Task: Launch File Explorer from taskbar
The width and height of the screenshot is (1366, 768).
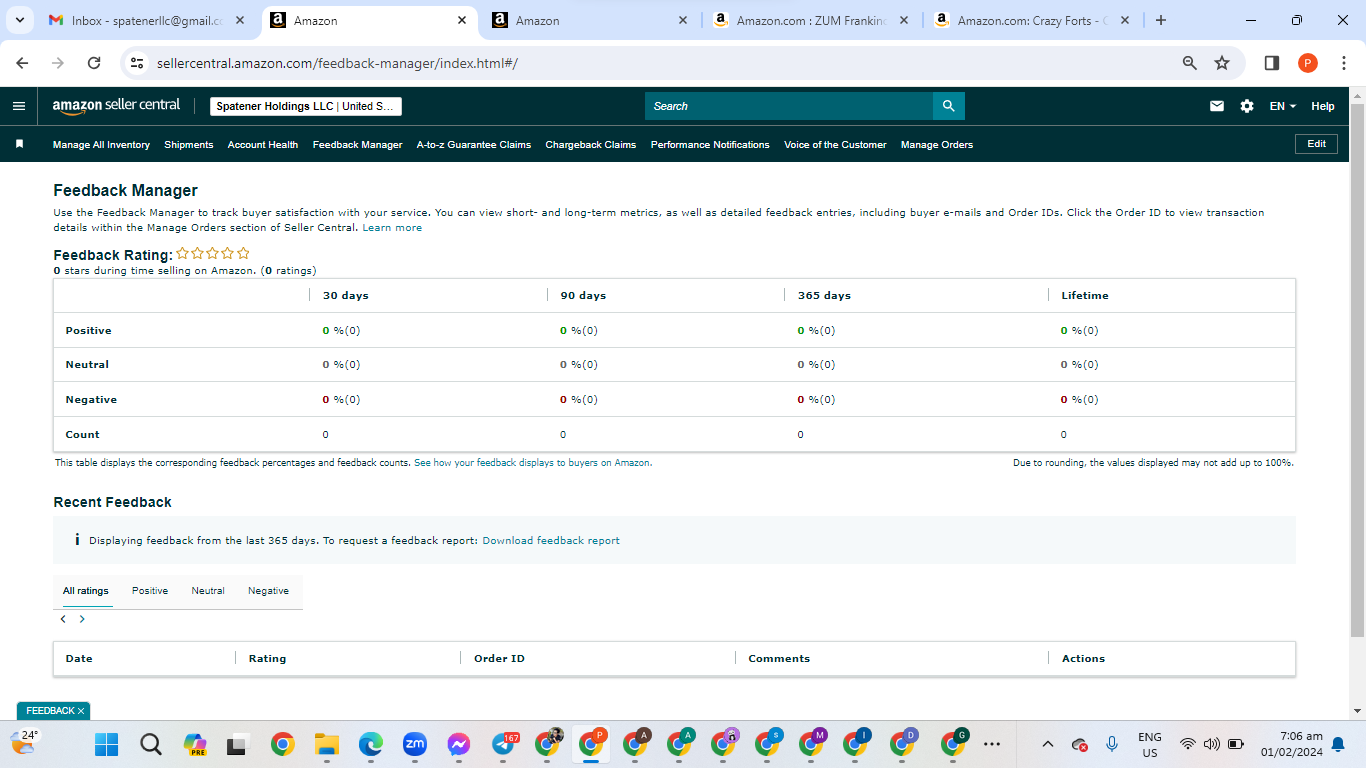Action: point(327,744)
